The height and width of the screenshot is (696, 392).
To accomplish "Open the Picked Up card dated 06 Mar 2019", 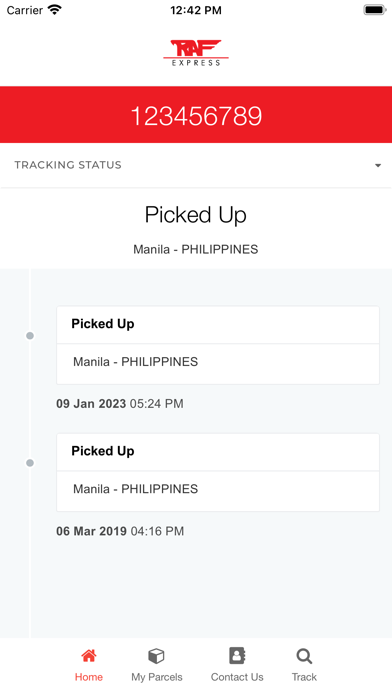I will click(x=218, y=472).
